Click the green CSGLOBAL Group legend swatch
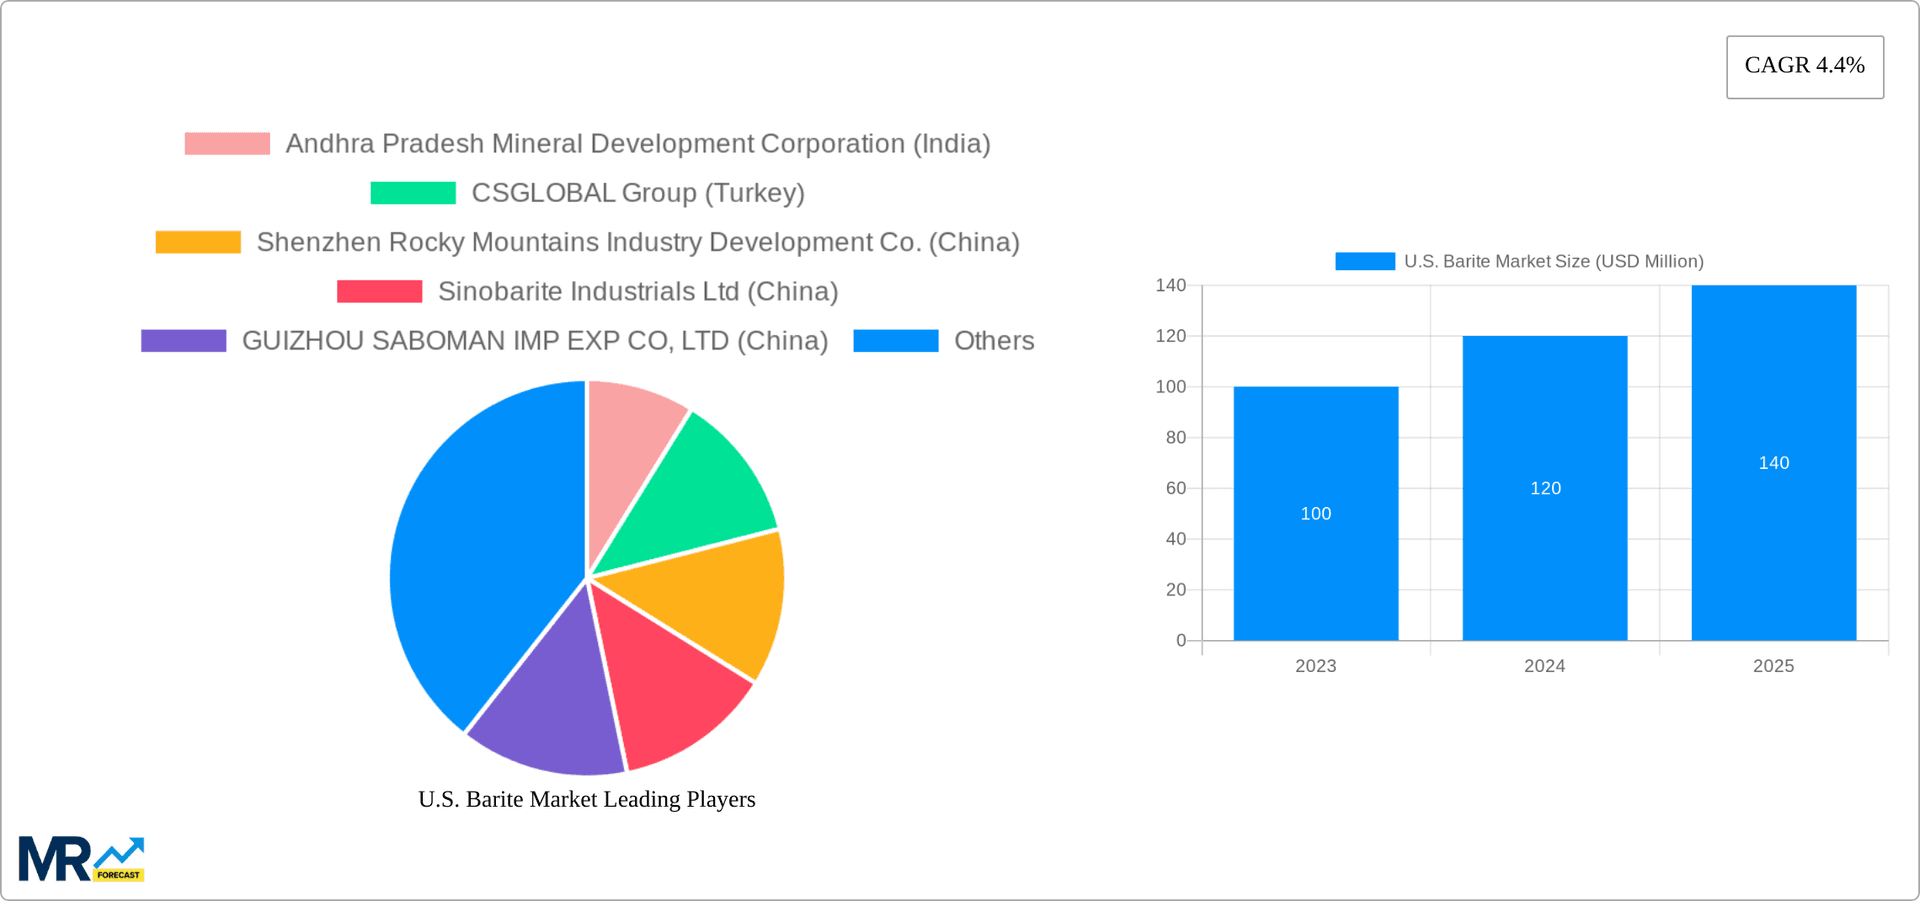 411,192
